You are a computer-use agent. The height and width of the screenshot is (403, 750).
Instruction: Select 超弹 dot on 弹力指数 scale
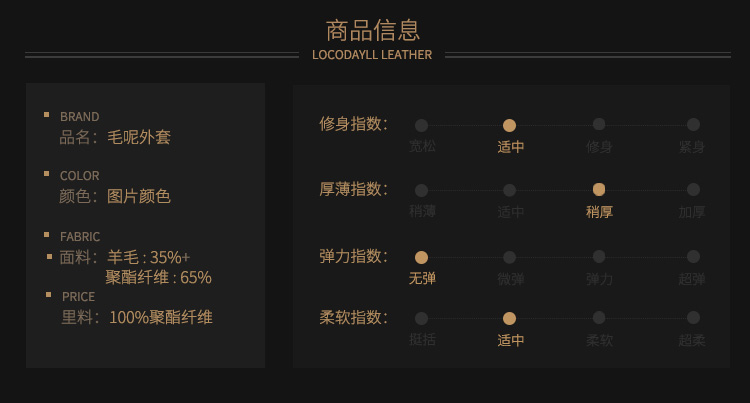point(693,257)
